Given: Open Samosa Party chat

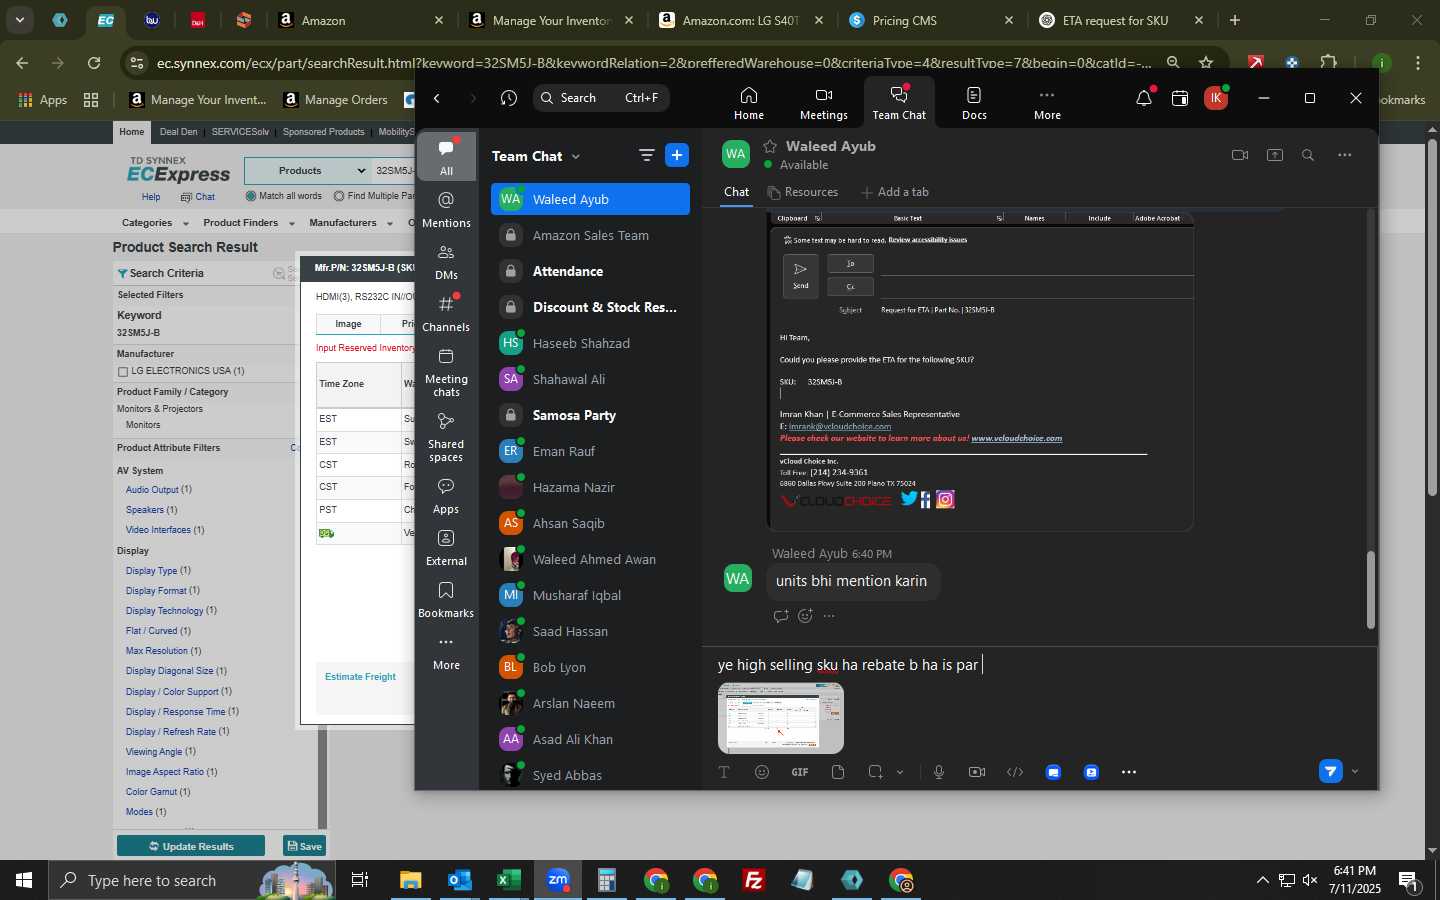Looking at the screenshot, I should (590, 415).
